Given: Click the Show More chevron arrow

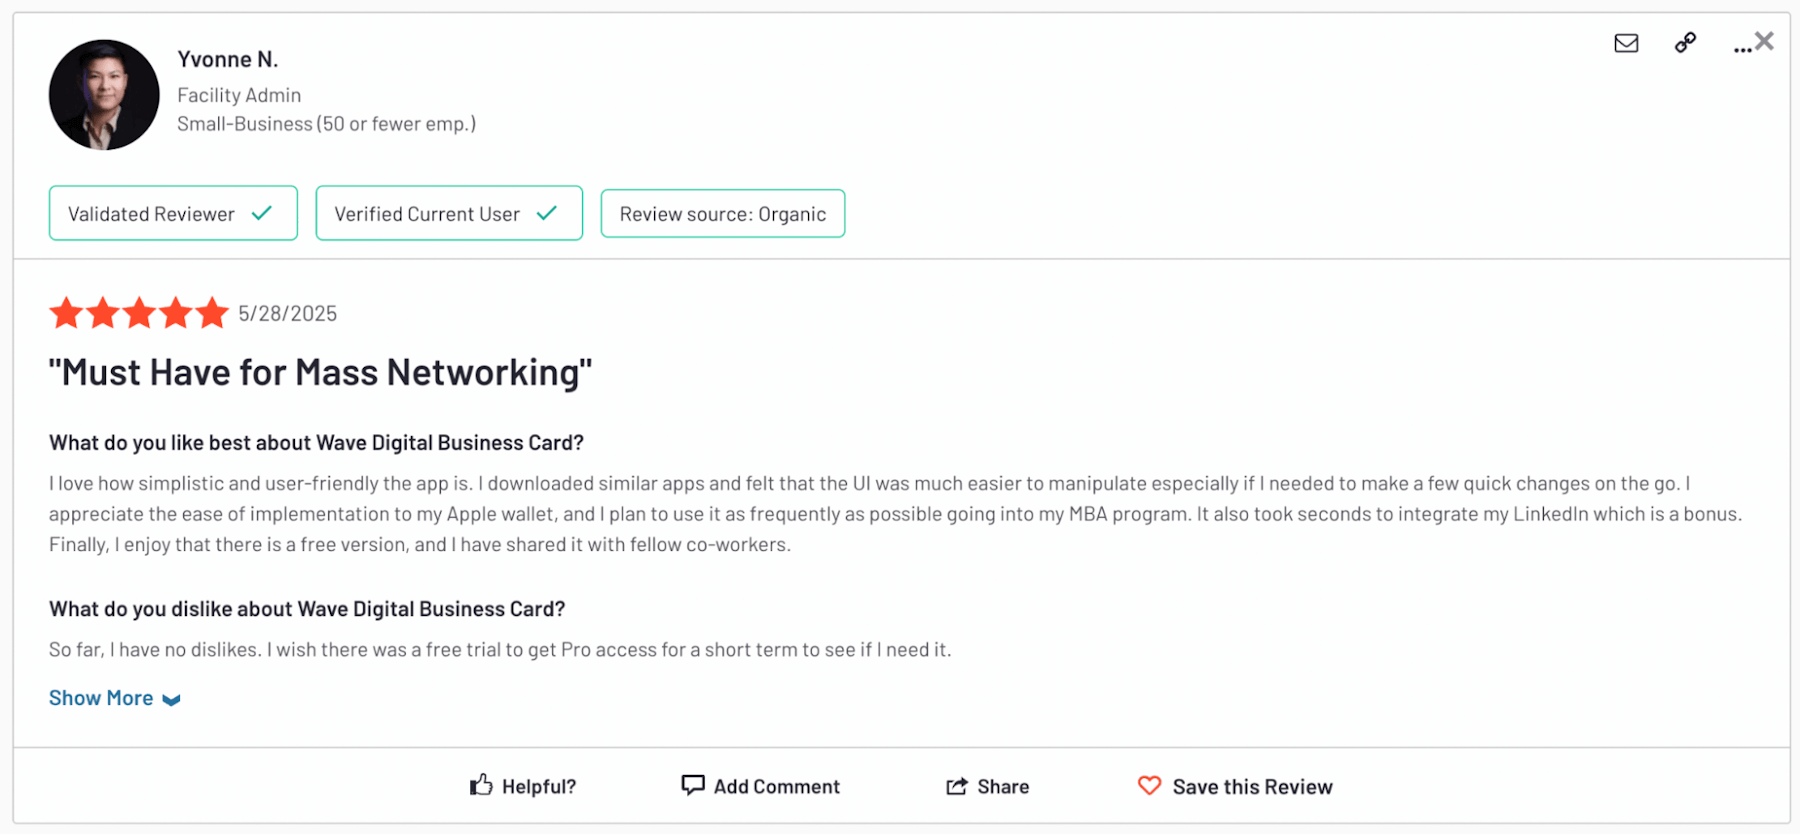Looking at the screenshot, I should [x=171, y=700].
